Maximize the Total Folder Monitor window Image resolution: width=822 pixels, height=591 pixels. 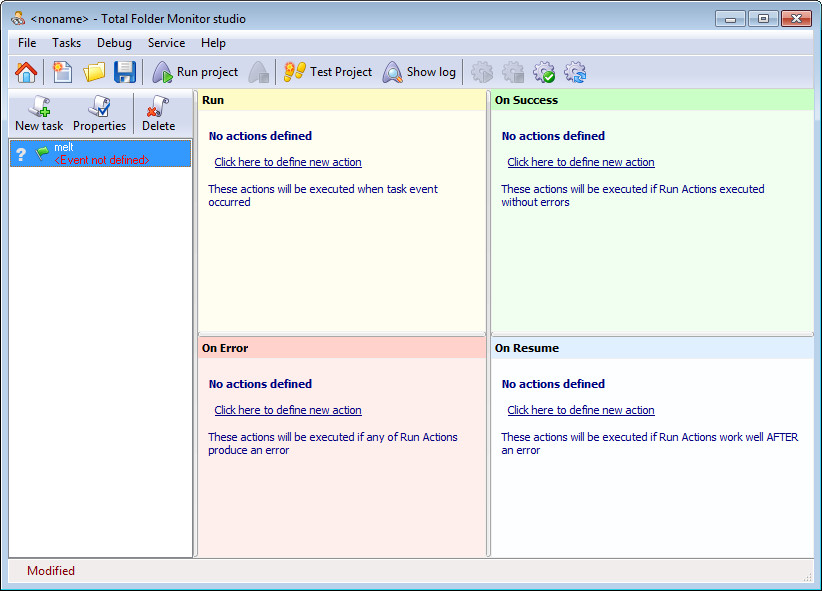point(763,19)
